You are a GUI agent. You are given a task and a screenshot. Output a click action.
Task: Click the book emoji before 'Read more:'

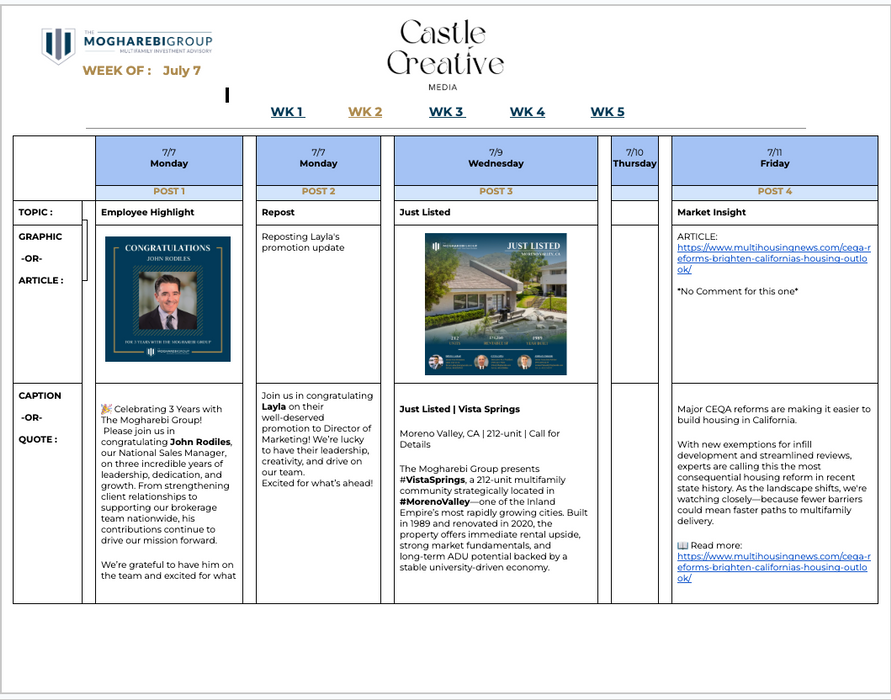(x=682, y=545)
